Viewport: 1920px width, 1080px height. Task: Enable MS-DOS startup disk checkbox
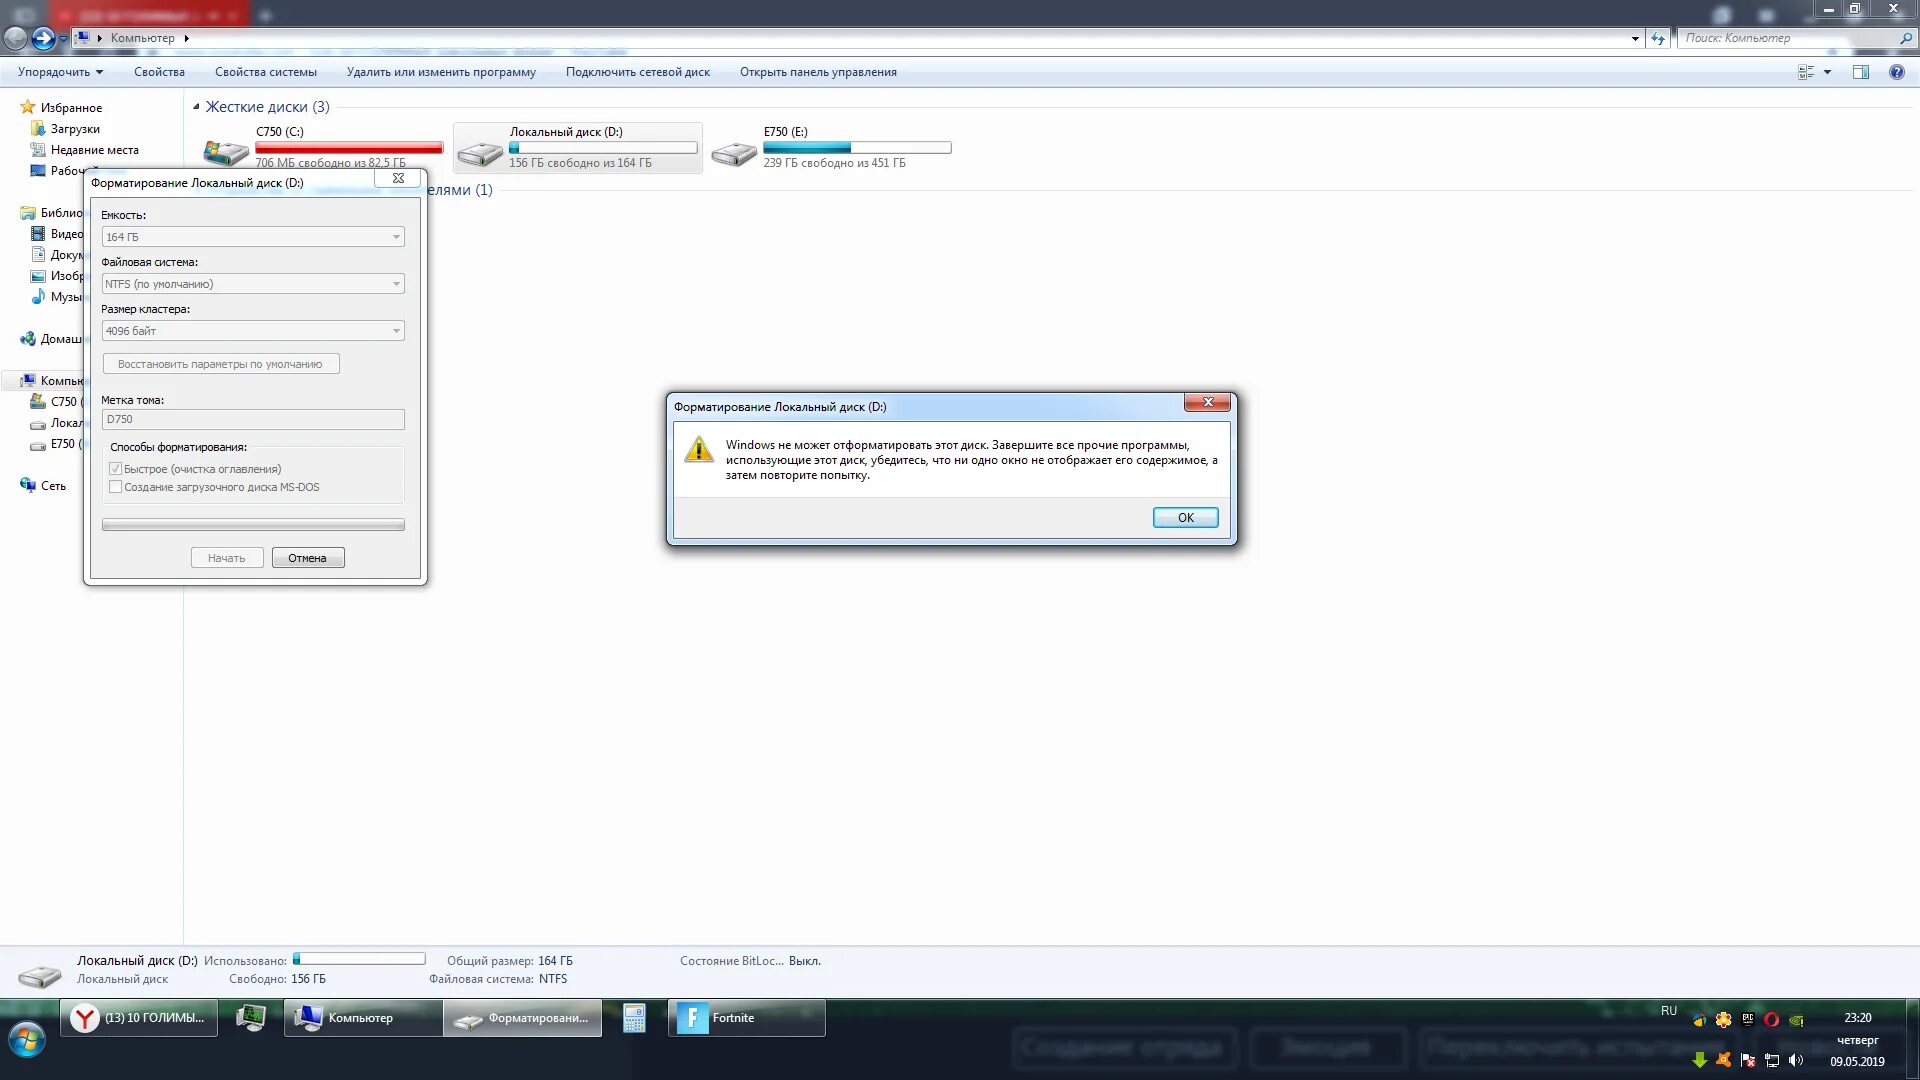[116, 487]
